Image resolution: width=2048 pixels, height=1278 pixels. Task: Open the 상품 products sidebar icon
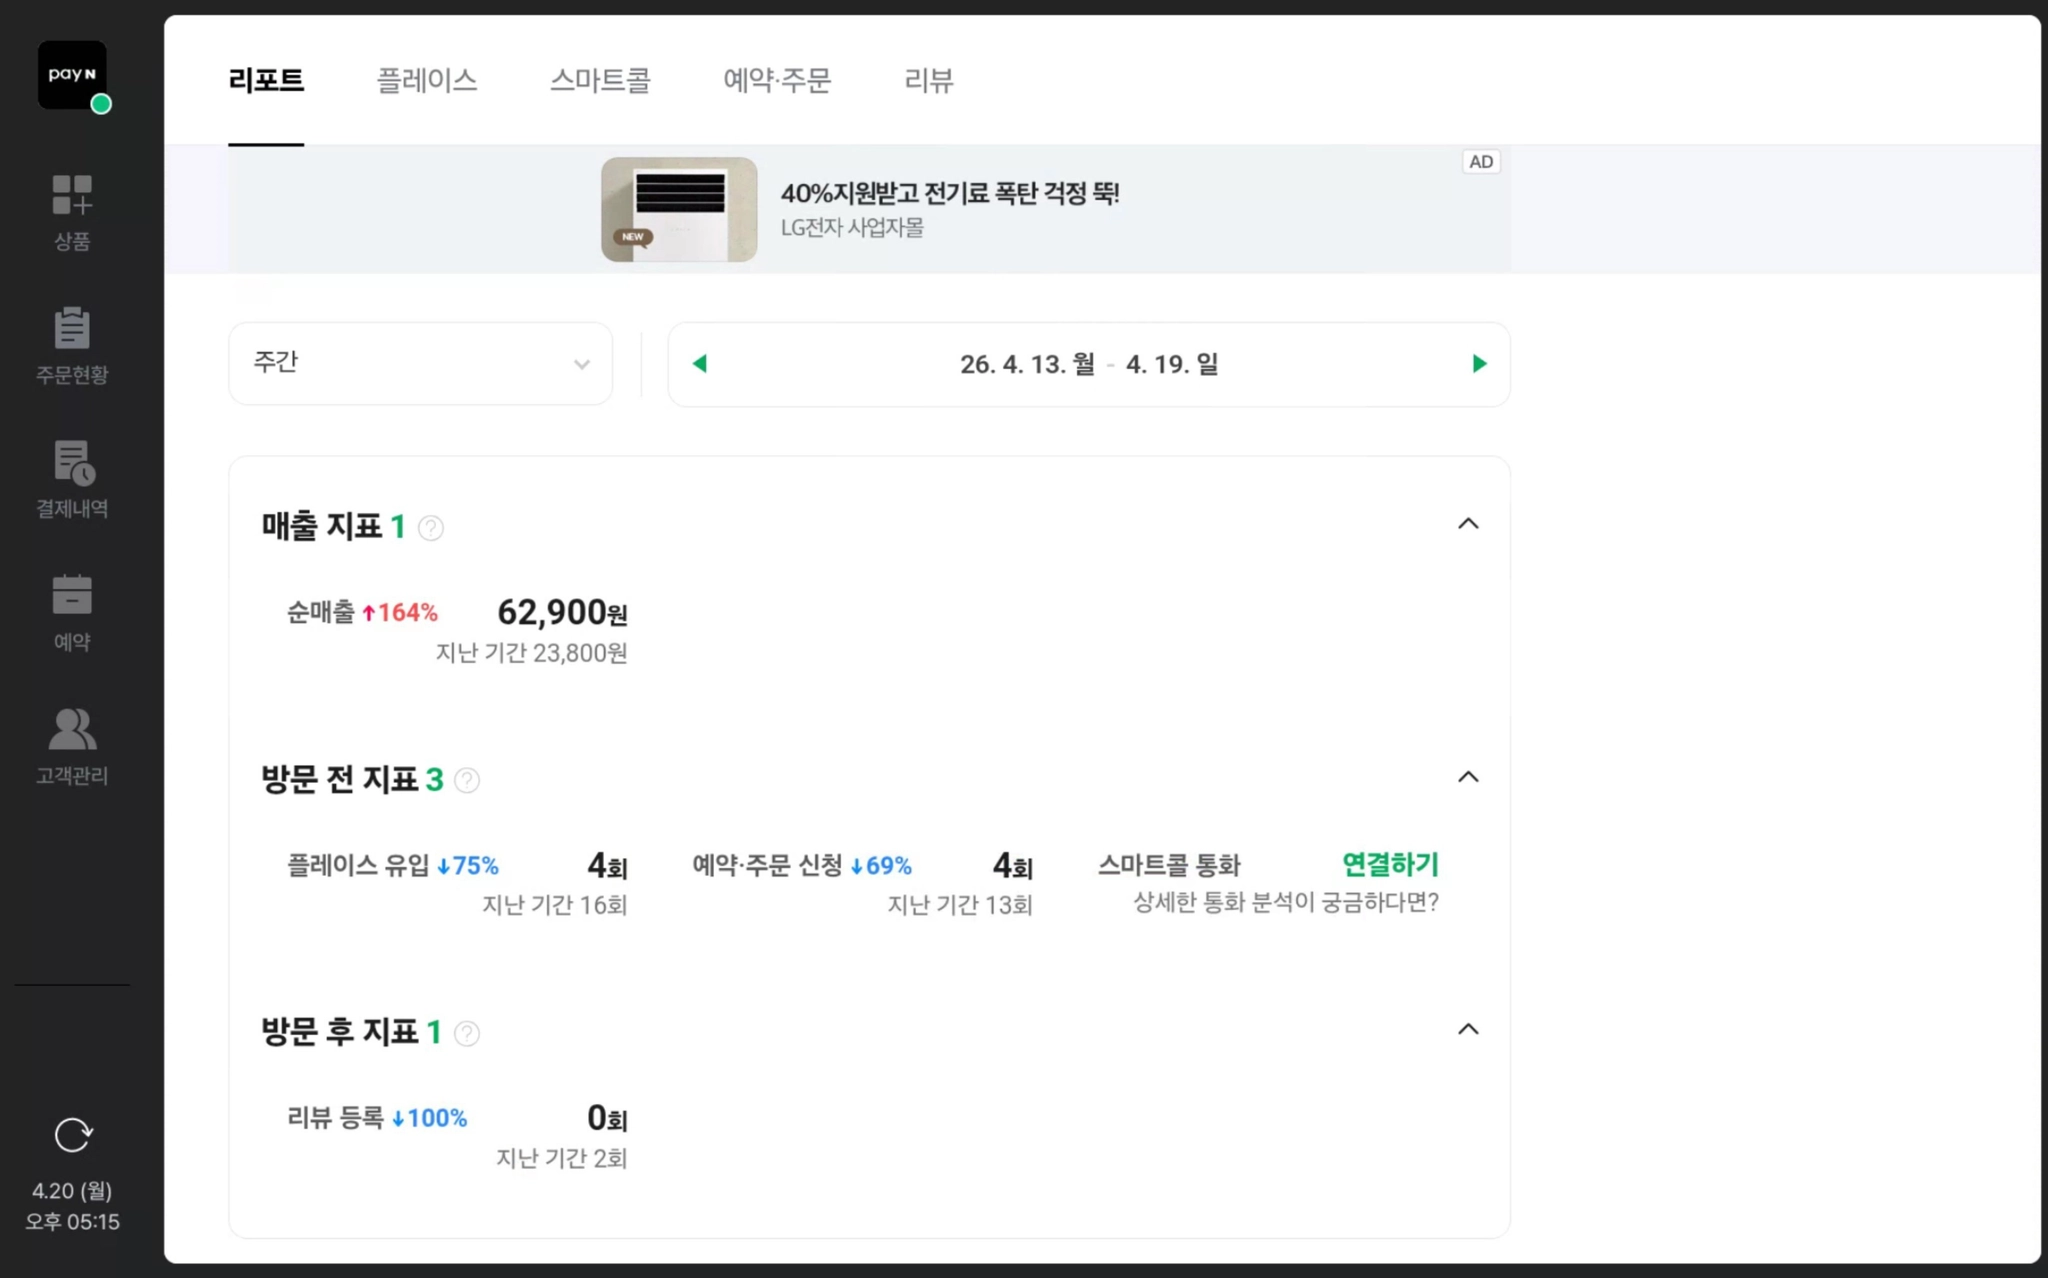[72, 196]
